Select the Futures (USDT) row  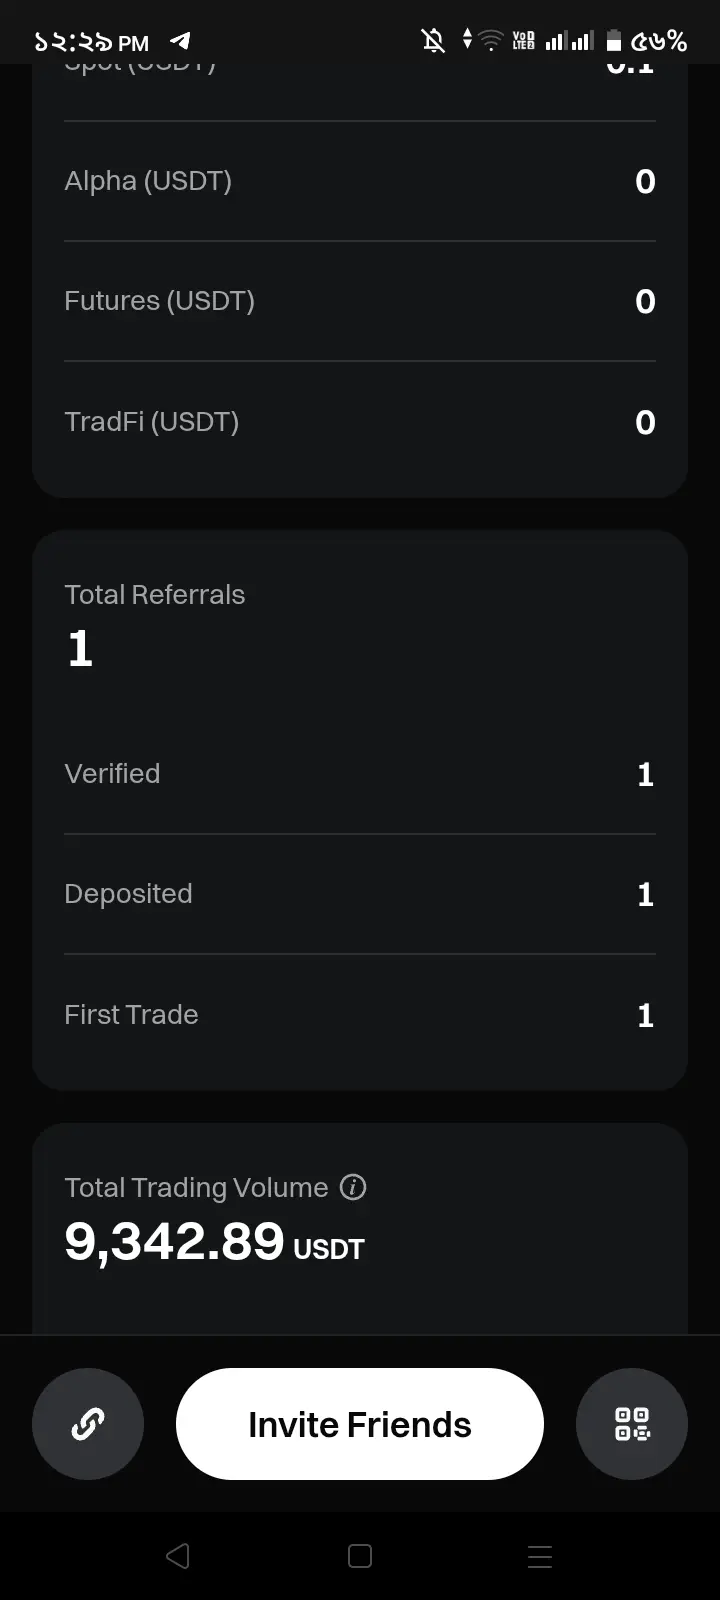pos(360,301)
